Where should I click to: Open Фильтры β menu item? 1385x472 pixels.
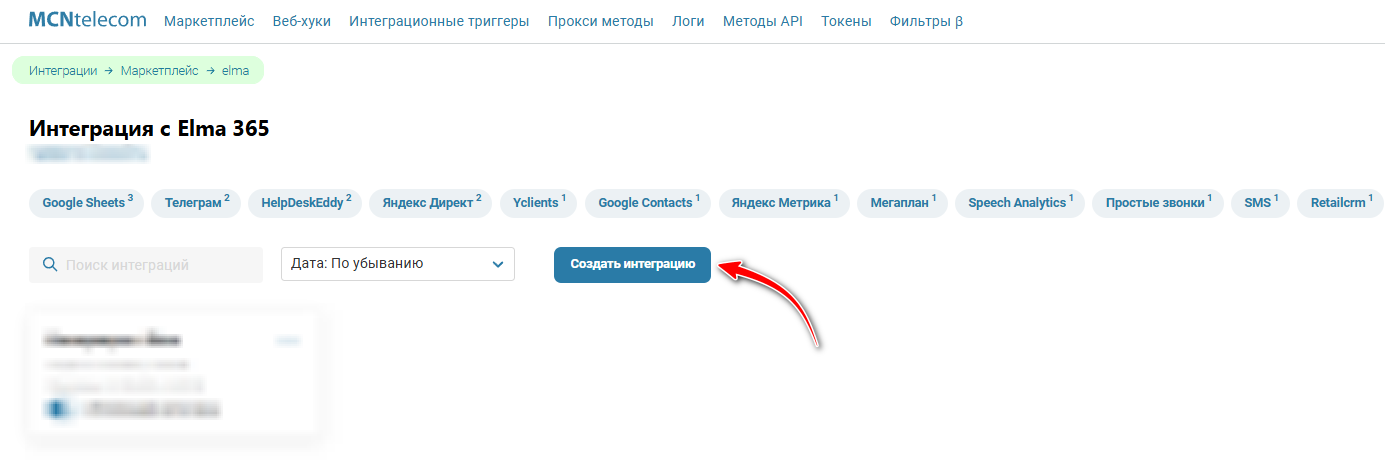(x=926, y=21)
